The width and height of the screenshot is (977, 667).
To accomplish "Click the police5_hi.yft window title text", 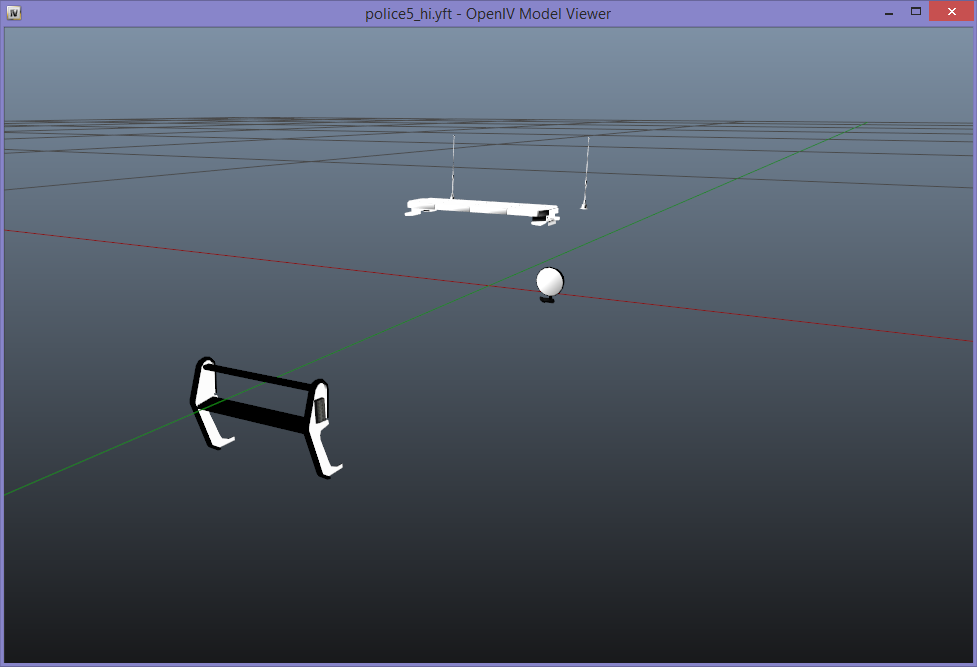I will click(488, 13).
